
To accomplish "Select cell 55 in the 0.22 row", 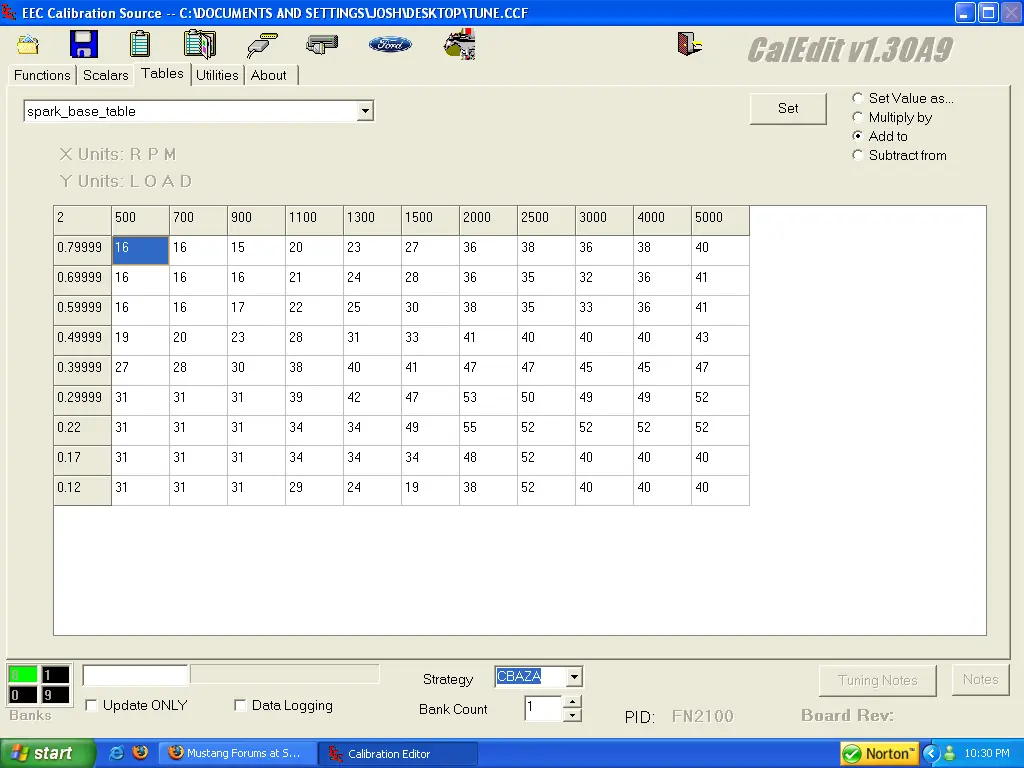I will (x=488, y=430).
